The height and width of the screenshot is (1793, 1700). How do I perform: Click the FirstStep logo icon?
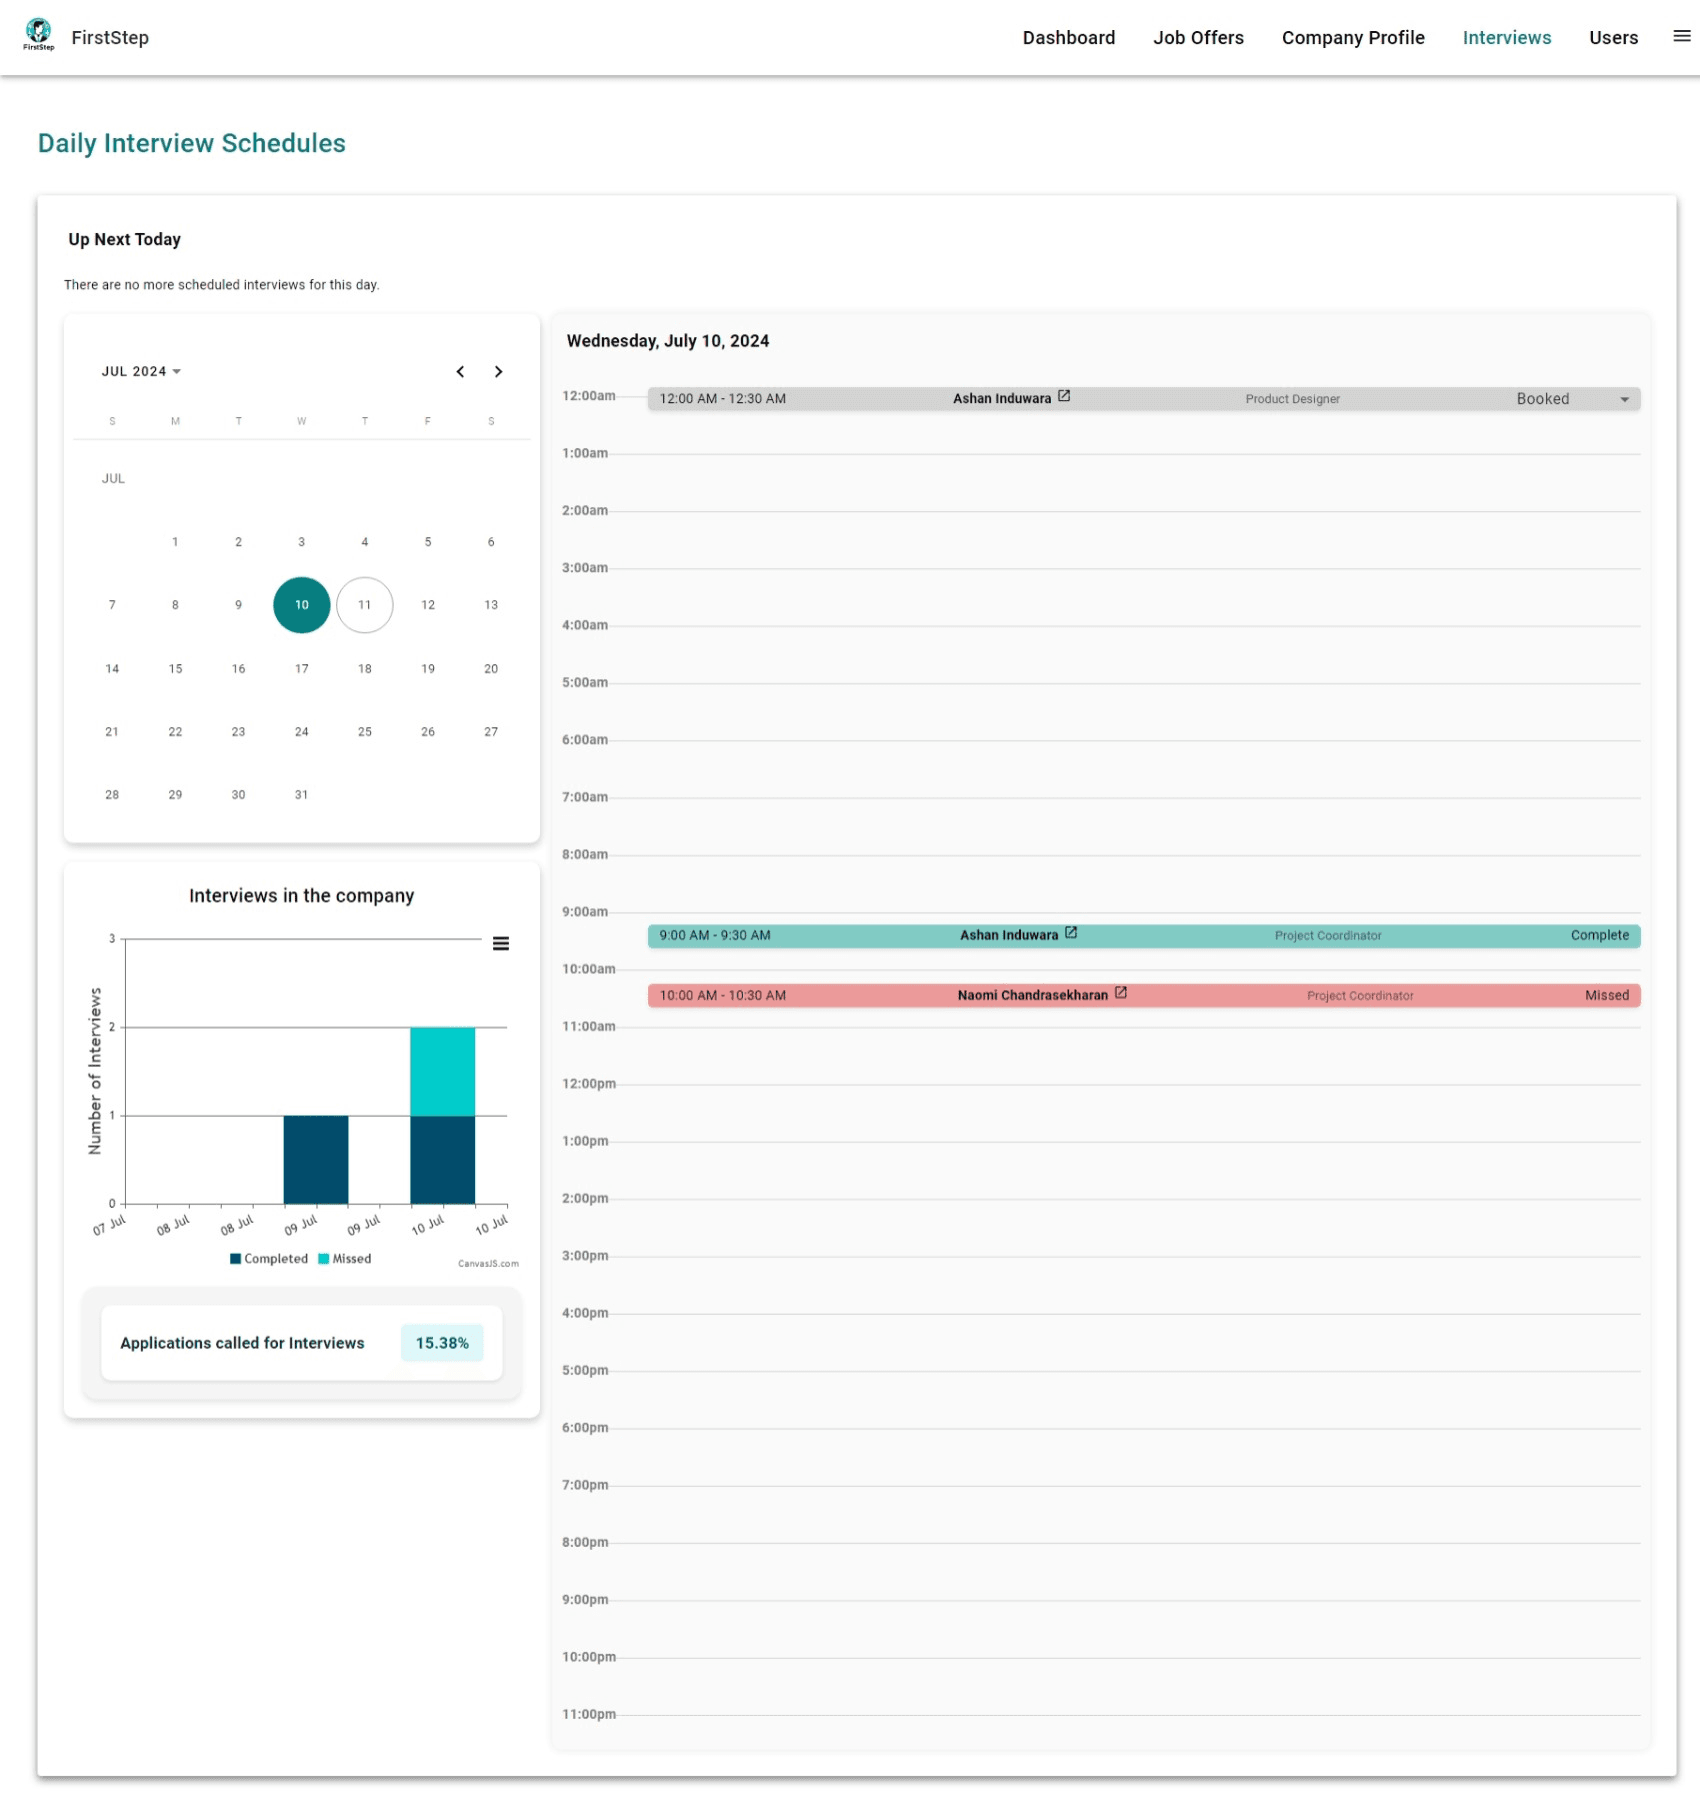(39, 33)
